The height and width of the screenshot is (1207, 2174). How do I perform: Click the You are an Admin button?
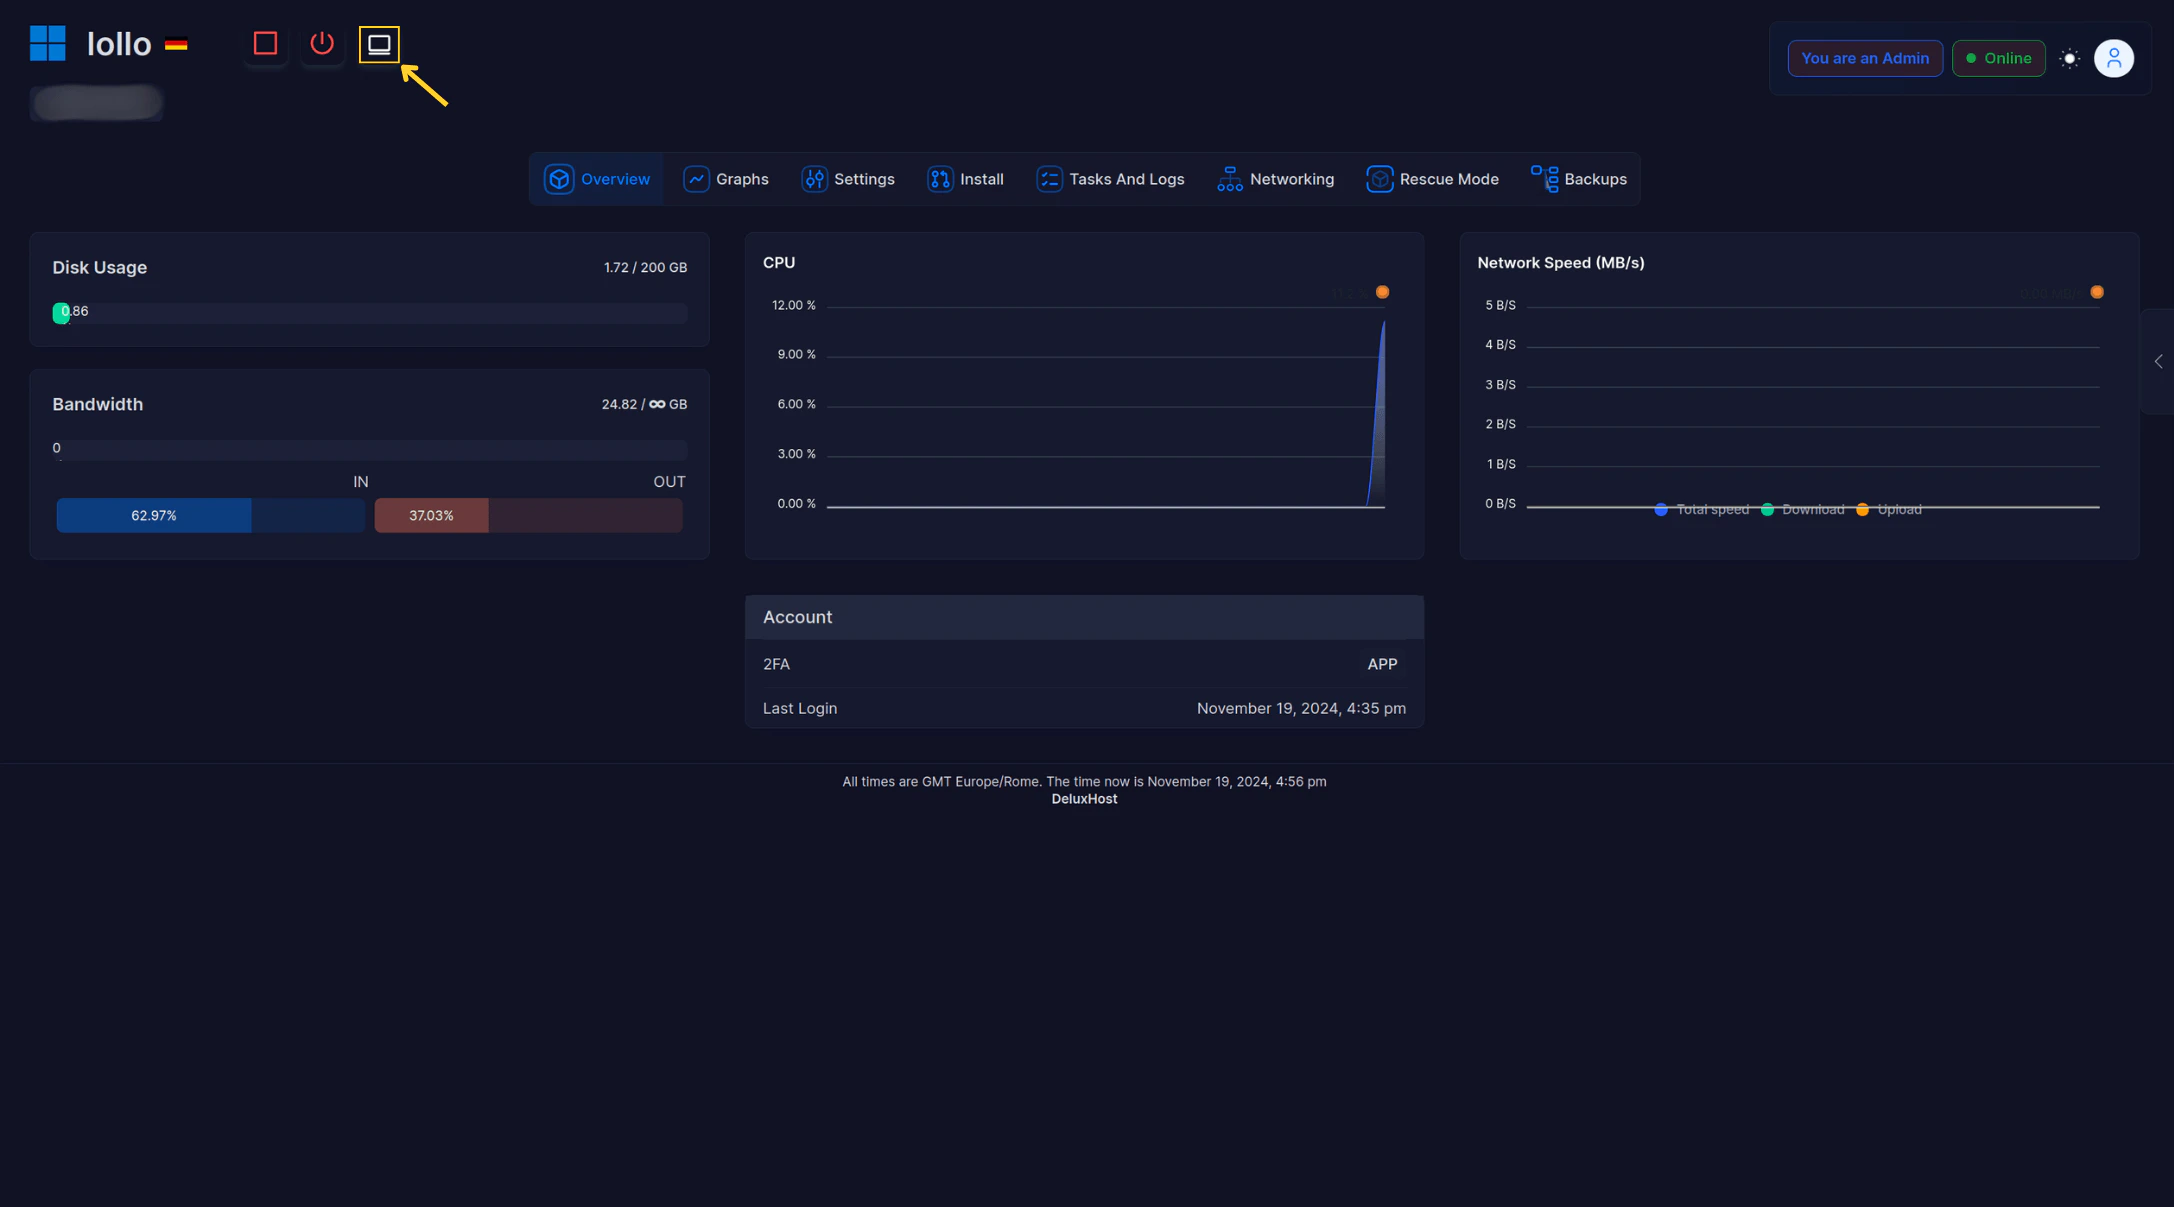tap(1864, 58)
